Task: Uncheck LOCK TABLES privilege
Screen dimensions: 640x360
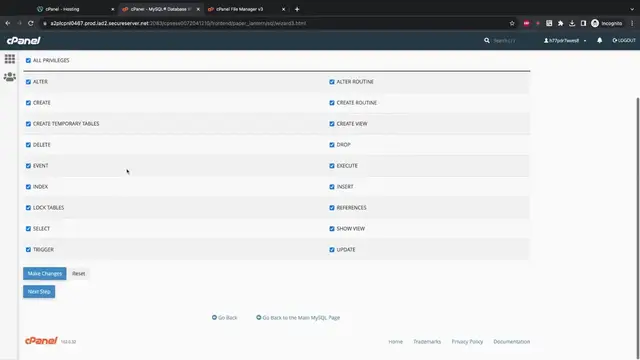Action: 28,208
